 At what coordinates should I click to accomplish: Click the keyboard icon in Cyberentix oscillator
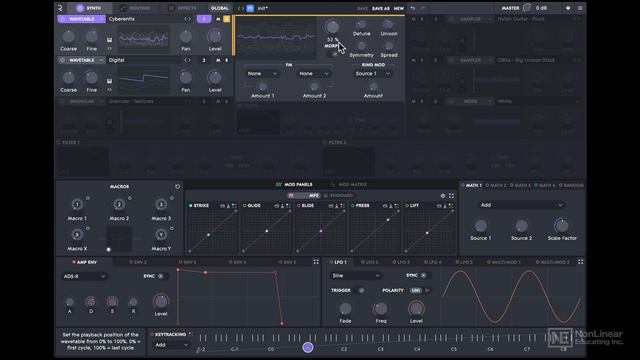(x=109, y=40)
